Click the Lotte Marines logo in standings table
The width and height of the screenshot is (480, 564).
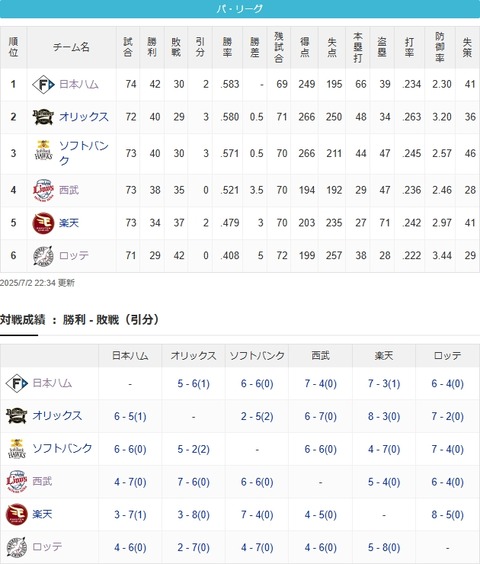43,255
